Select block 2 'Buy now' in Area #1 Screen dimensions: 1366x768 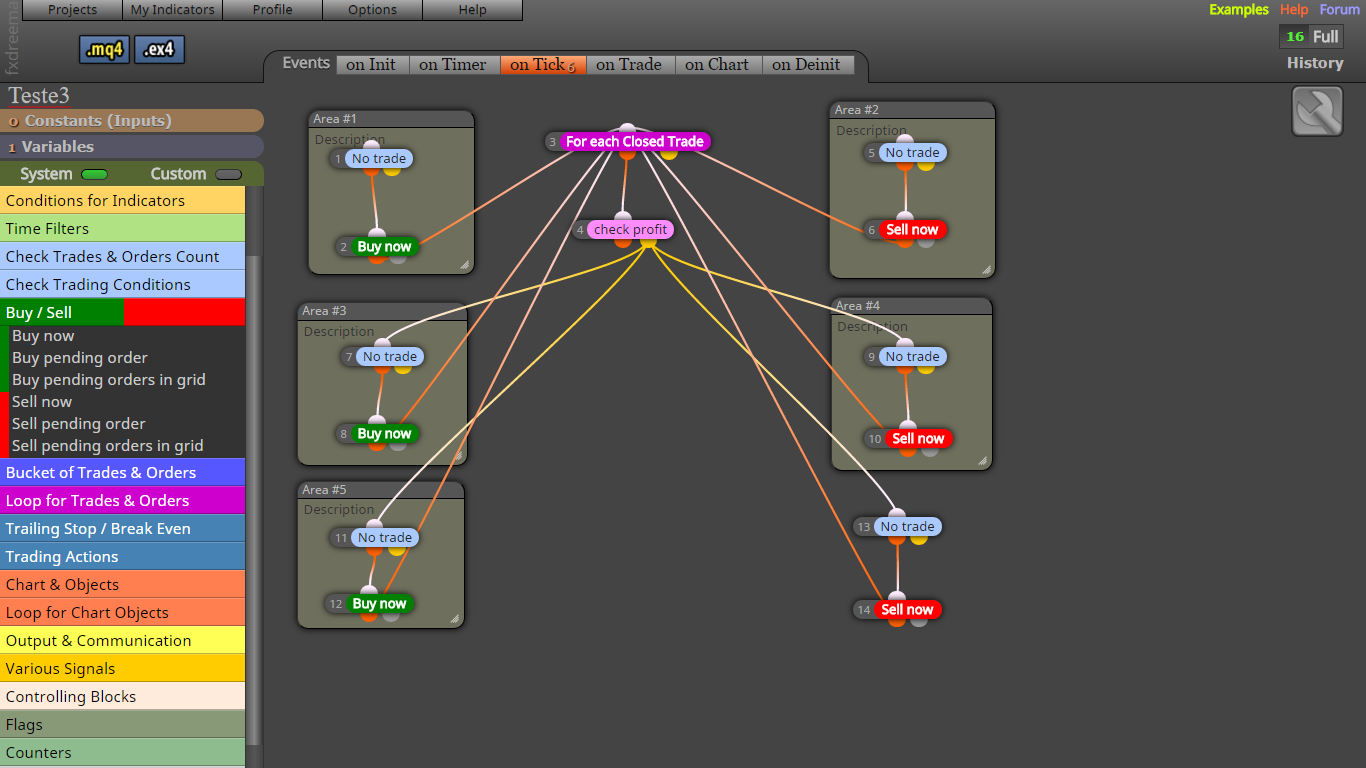coord(384,247)
